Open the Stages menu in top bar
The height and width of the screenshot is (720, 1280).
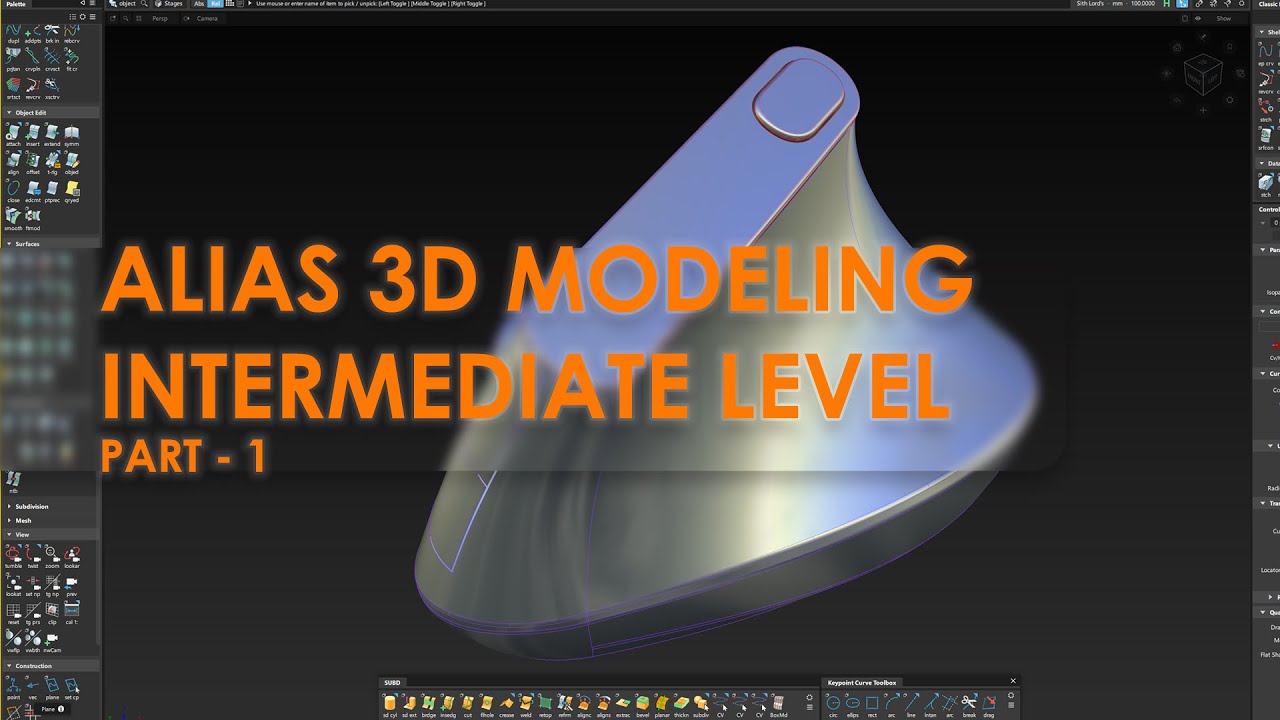coord(170,4)
